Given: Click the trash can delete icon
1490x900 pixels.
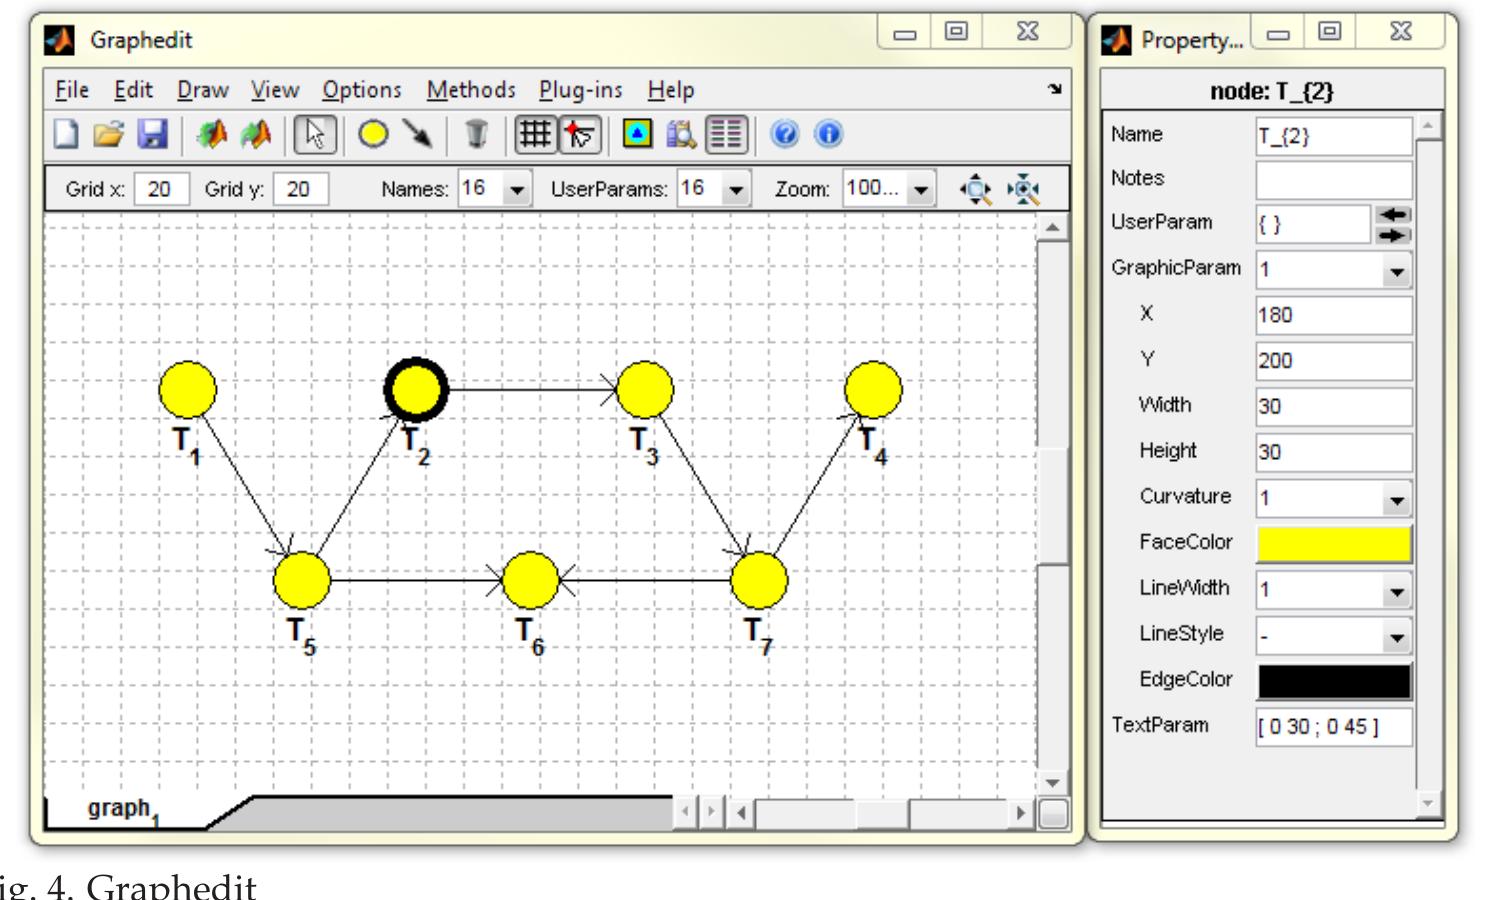Looking at the screenshot, I should (x=476, y=134).
